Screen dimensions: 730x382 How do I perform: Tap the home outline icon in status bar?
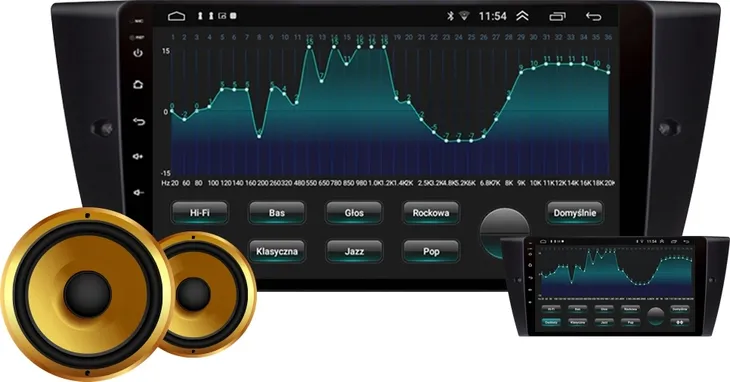pos(176,16)
